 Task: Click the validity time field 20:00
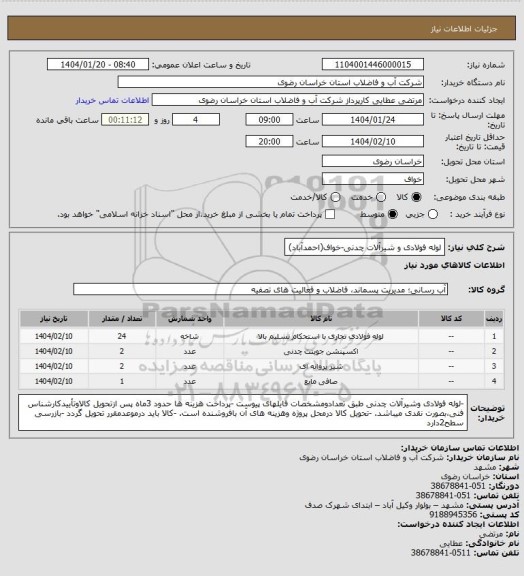pyautogui.click(x=269, y=141)
